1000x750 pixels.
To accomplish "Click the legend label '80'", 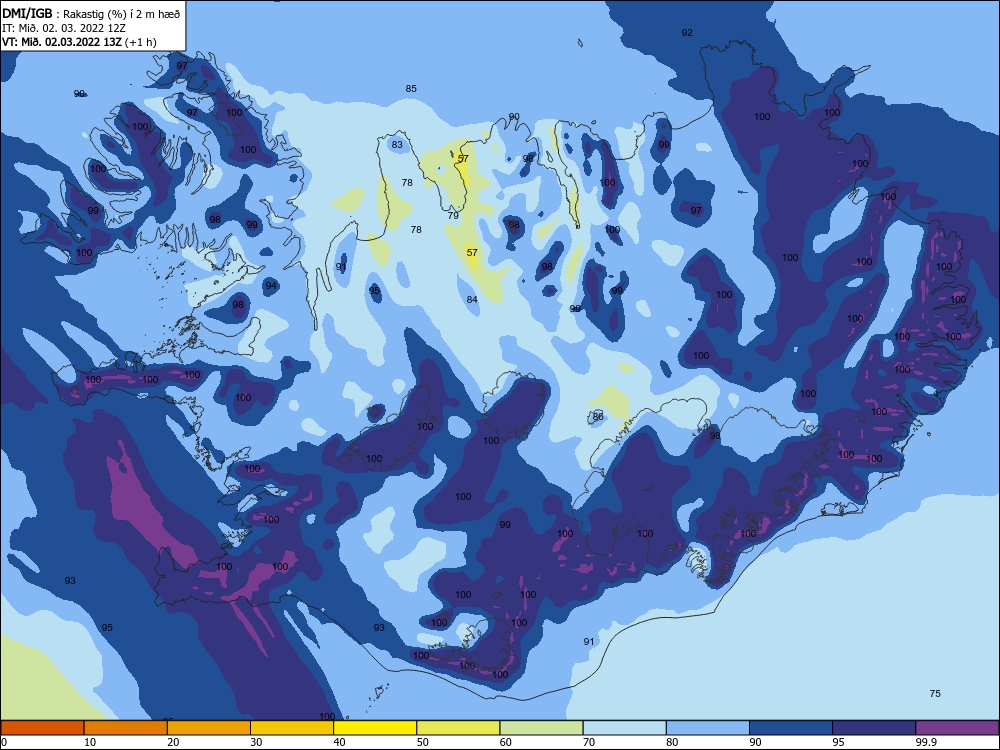I will (x=672, y=742).
